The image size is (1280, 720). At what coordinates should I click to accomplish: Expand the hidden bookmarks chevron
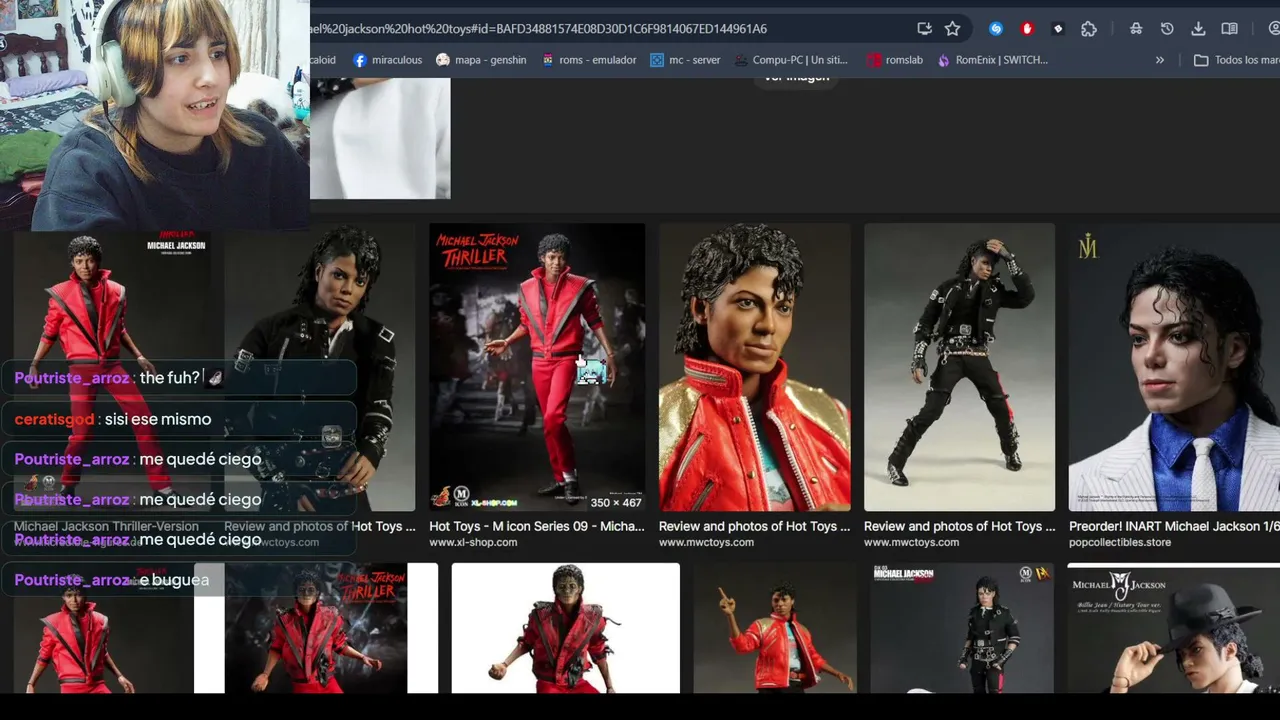1160,60
